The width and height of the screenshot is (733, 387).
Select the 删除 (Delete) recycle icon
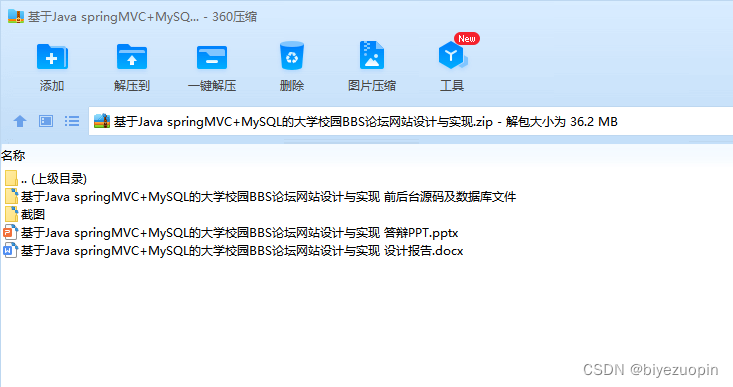coord(292,56)
